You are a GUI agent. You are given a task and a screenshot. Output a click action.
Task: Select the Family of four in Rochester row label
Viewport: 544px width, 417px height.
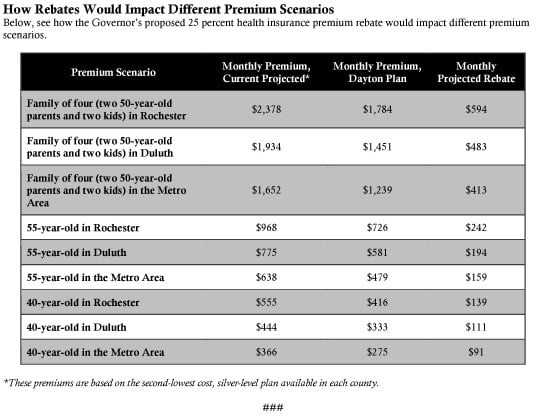click(x=106, y=110)
